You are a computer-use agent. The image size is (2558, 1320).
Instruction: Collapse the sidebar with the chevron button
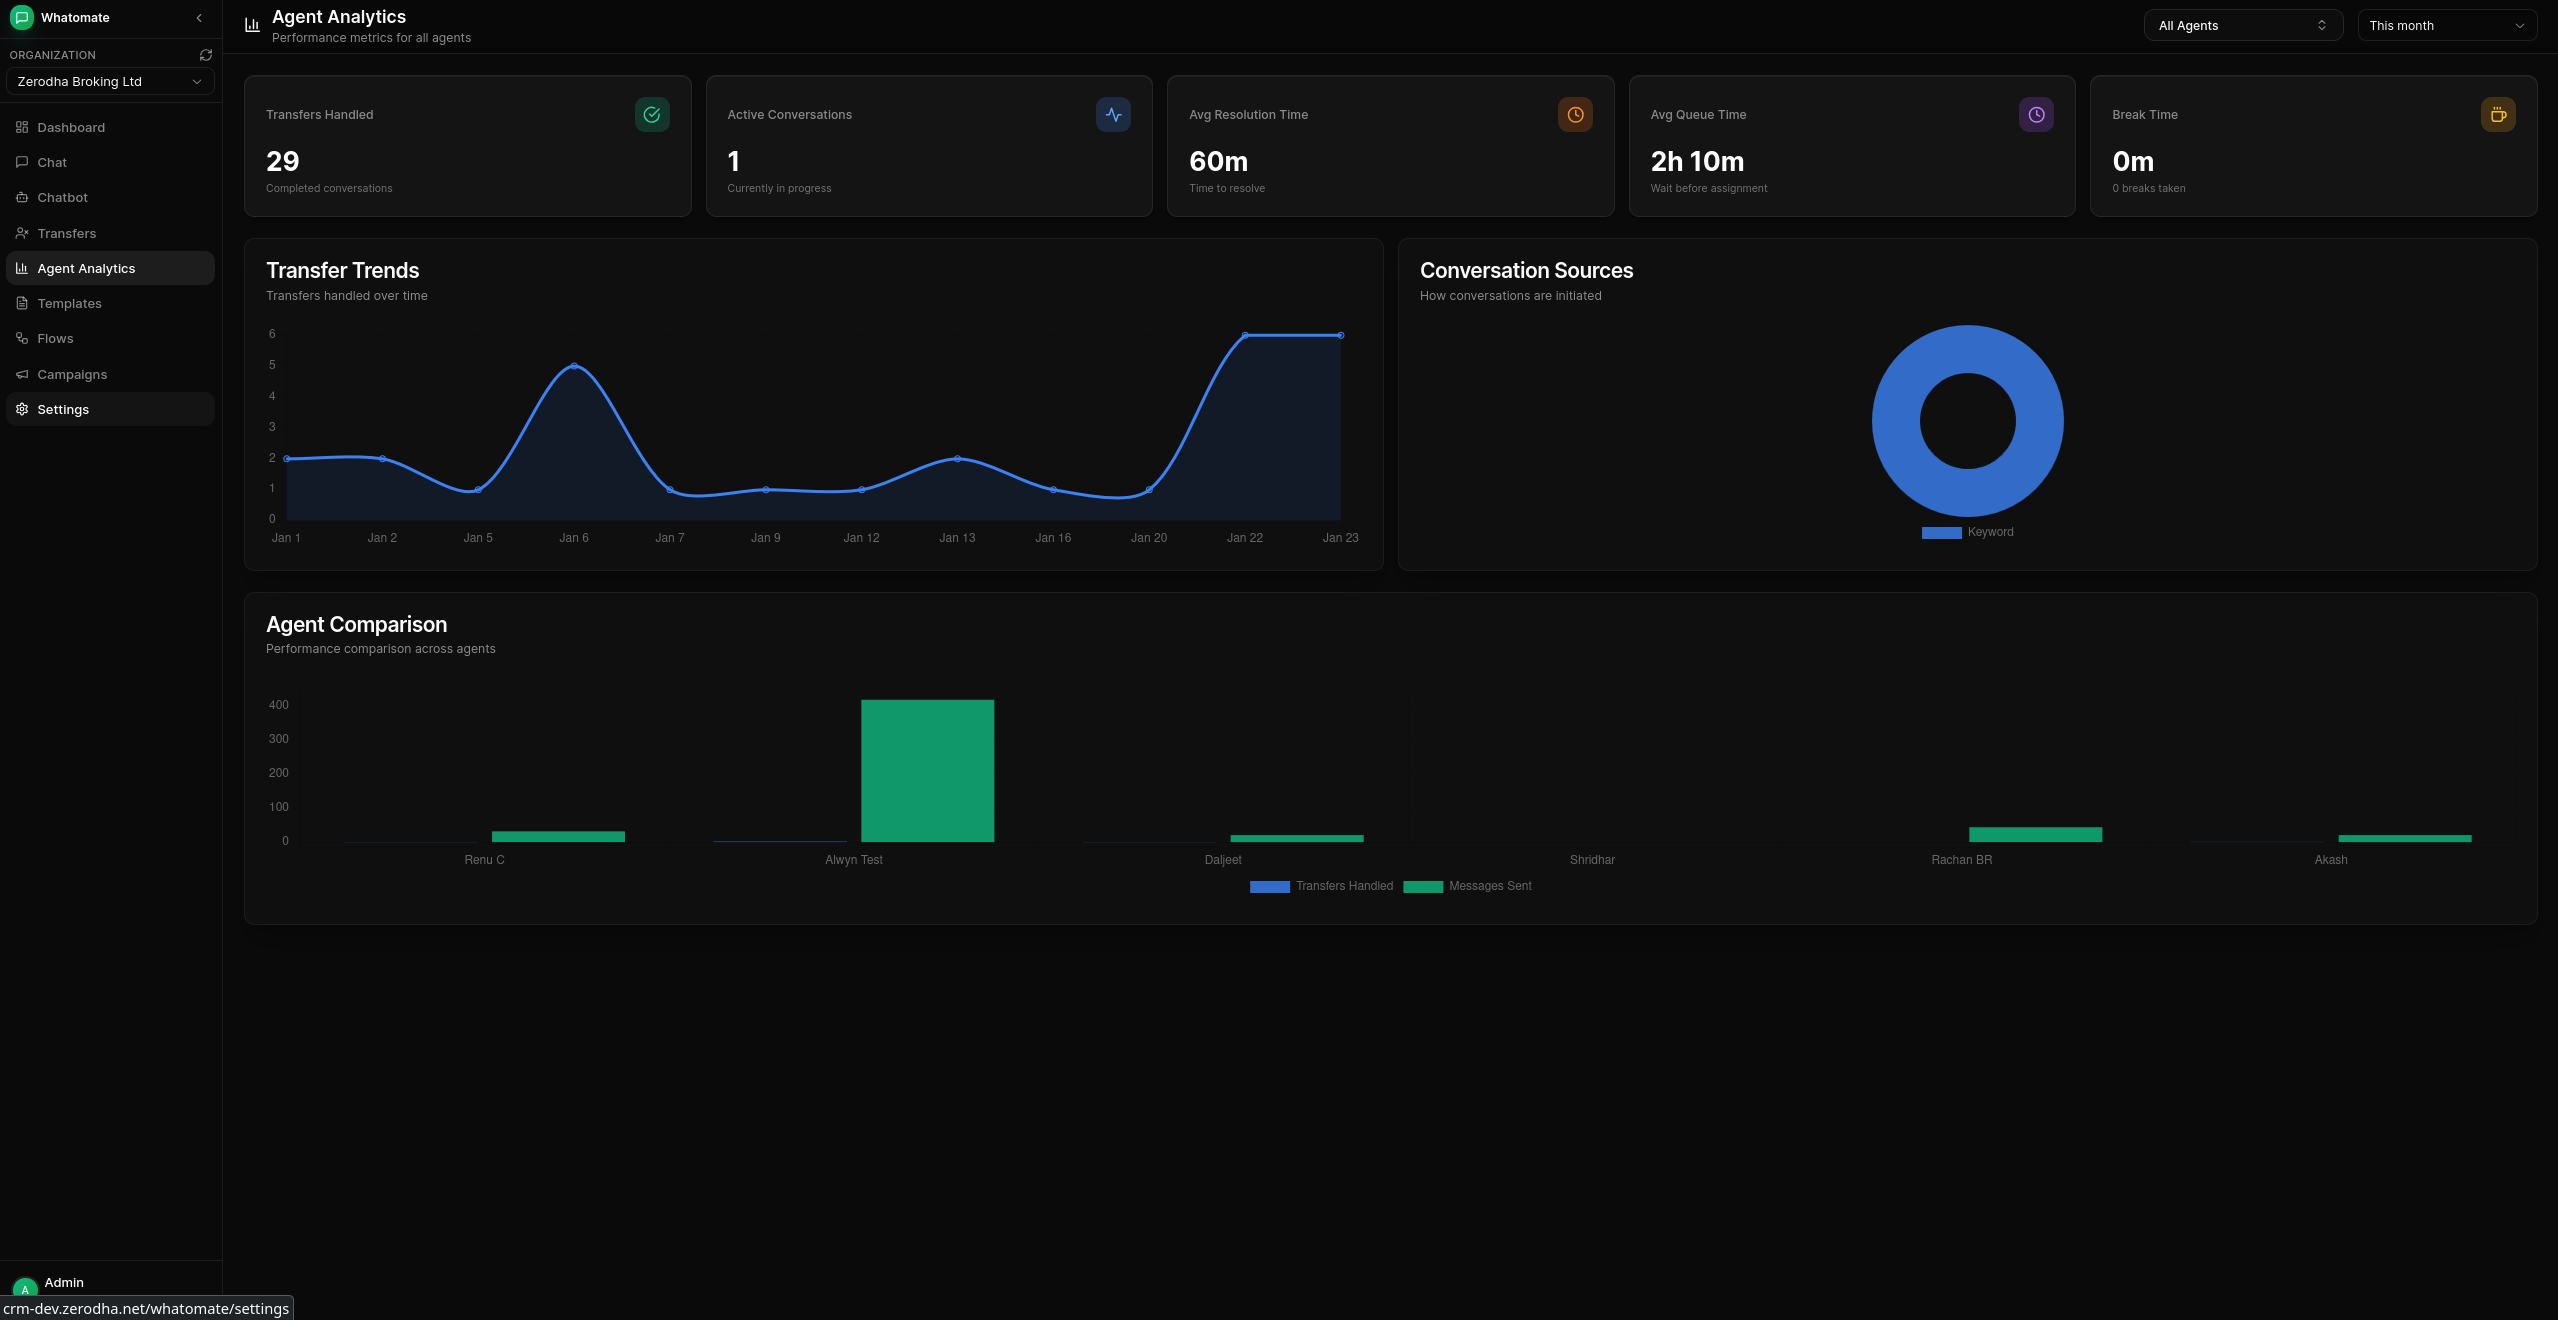pos(198,17)
